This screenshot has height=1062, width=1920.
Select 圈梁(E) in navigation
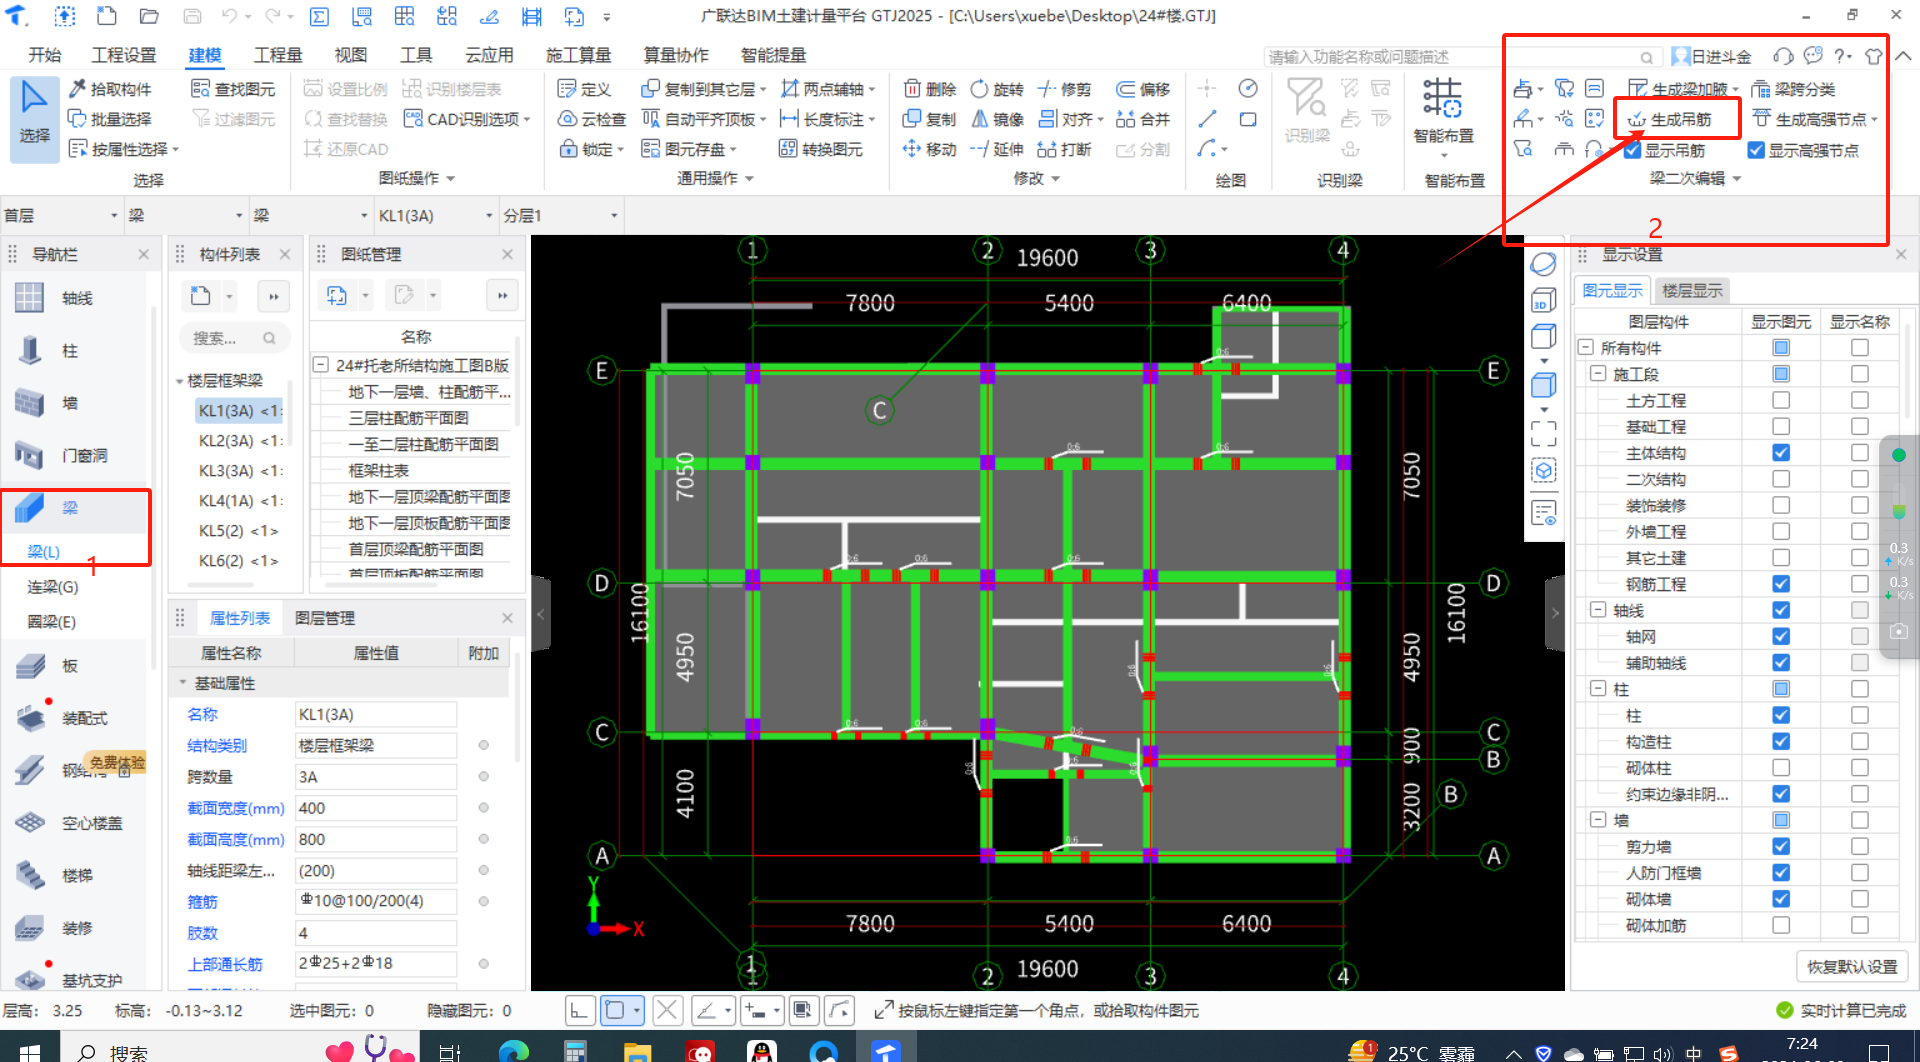52,622
